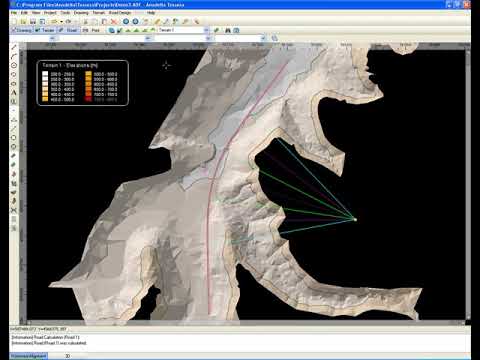Image resolution: width=480 pixels, height=360 pixels.
Task: Open the Help menu
Action: (x=151, y=13)
